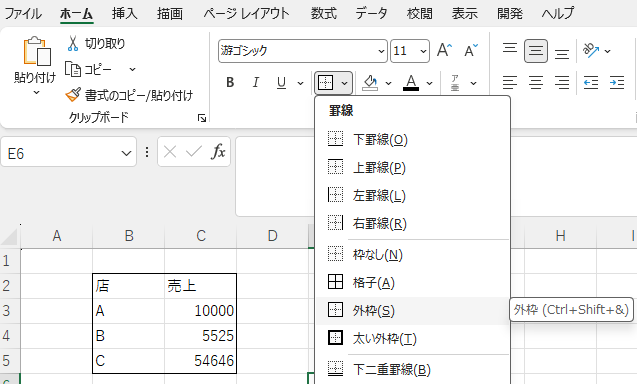Screen dimensions: 637x384
Task: Select 下罫線(O) bottom border option
Action: coord(412,139)
